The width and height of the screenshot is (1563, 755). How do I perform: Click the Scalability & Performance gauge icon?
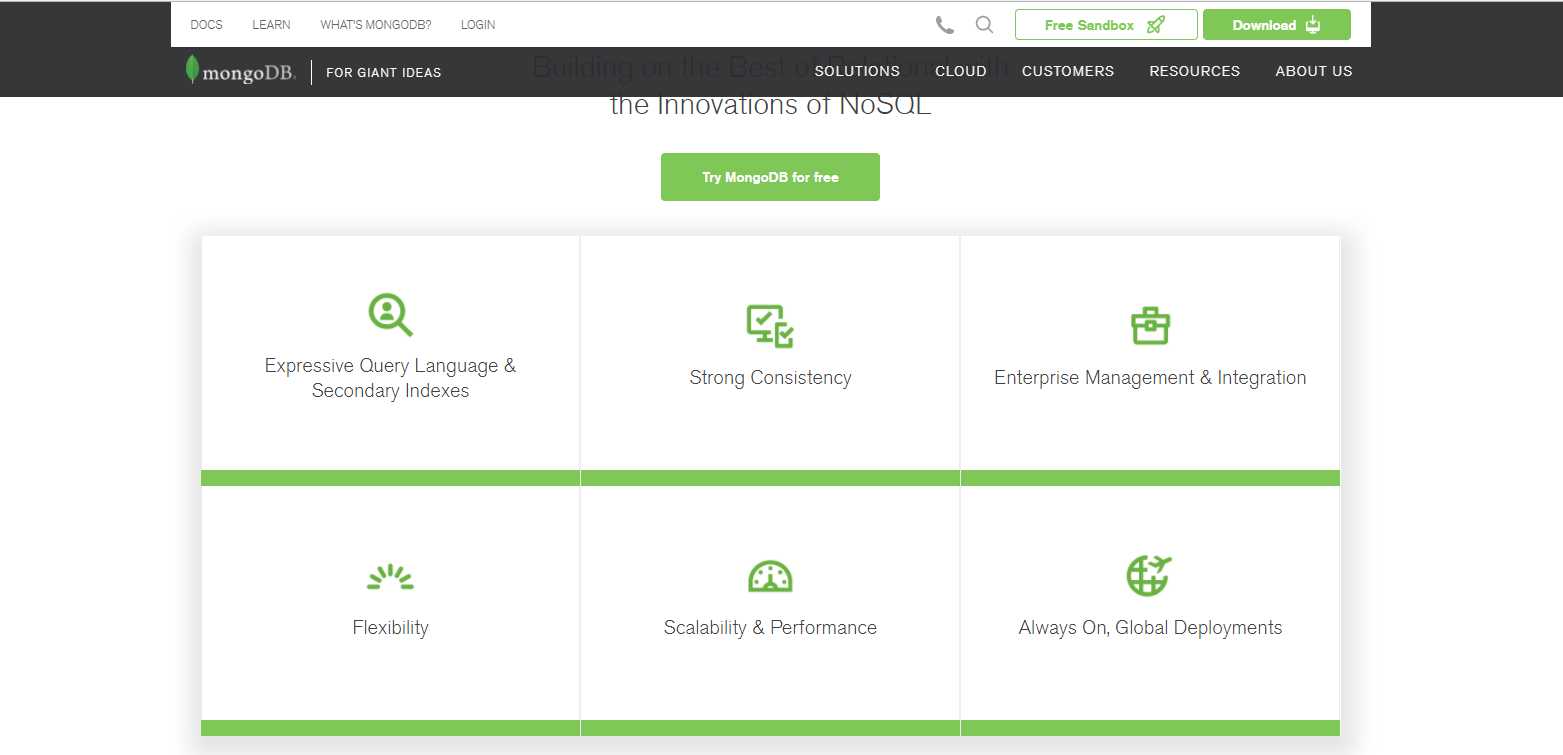click(770, 576)
